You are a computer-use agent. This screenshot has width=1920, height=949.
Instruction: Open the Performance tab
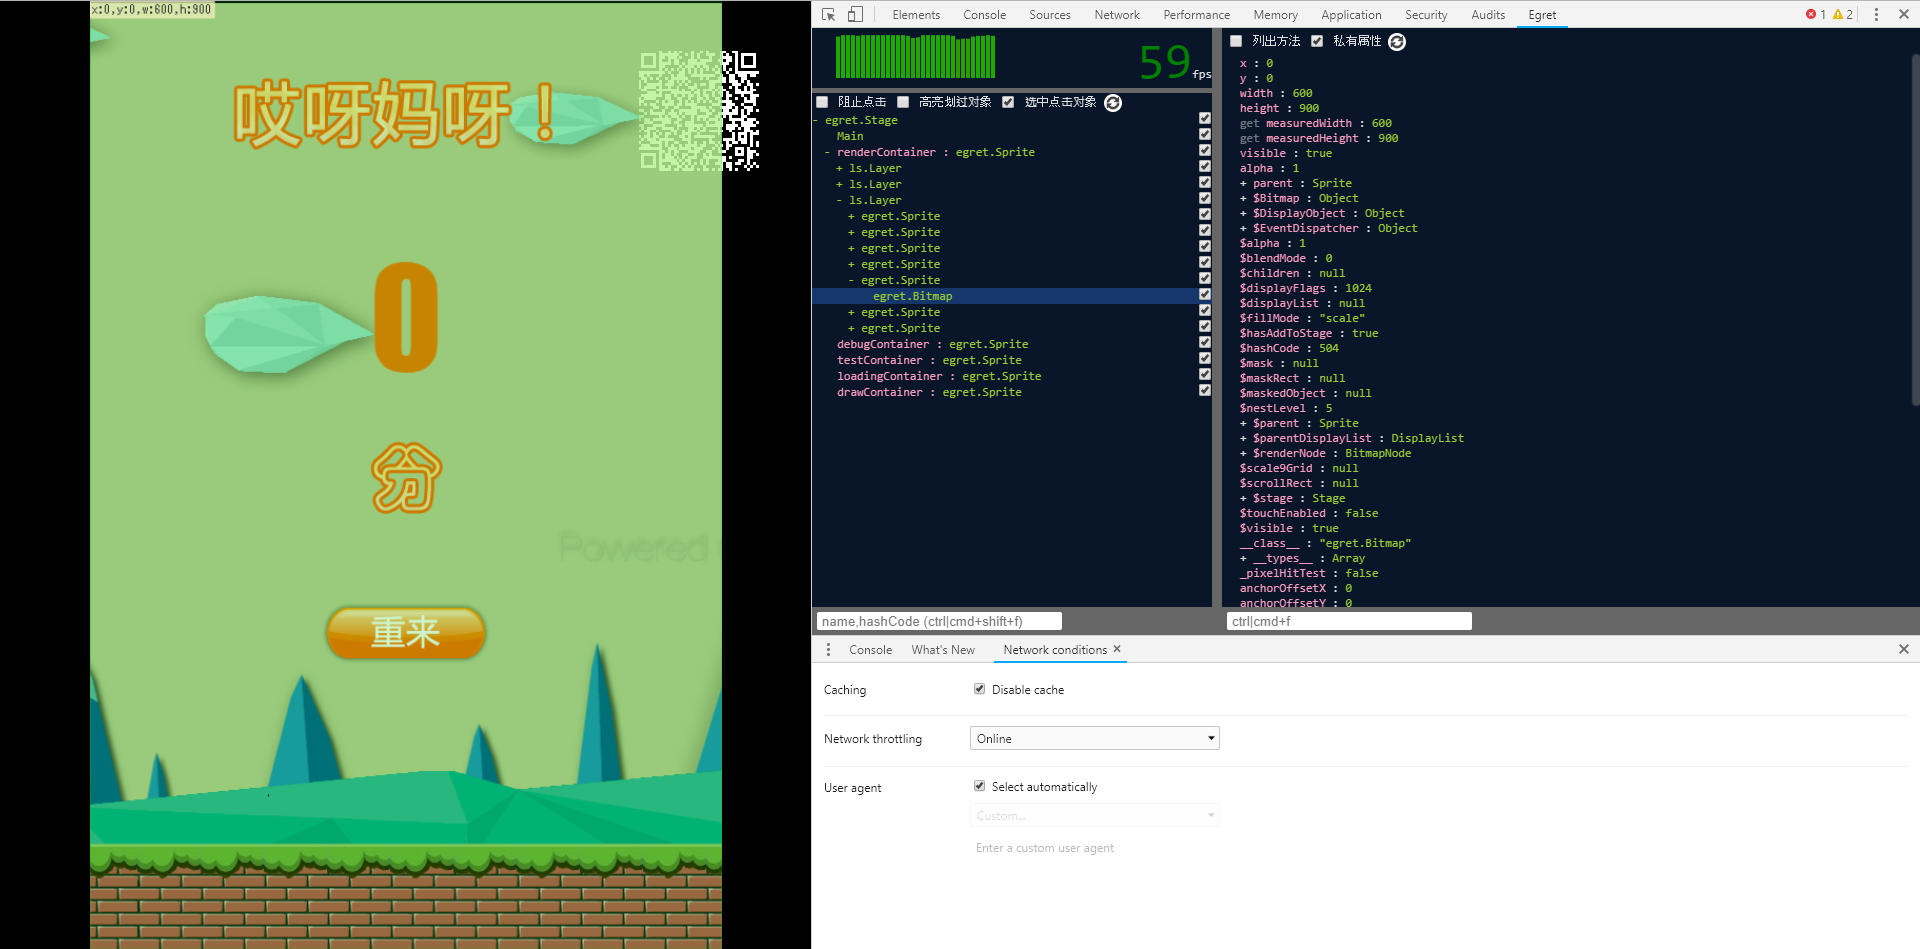[1196, 15]
